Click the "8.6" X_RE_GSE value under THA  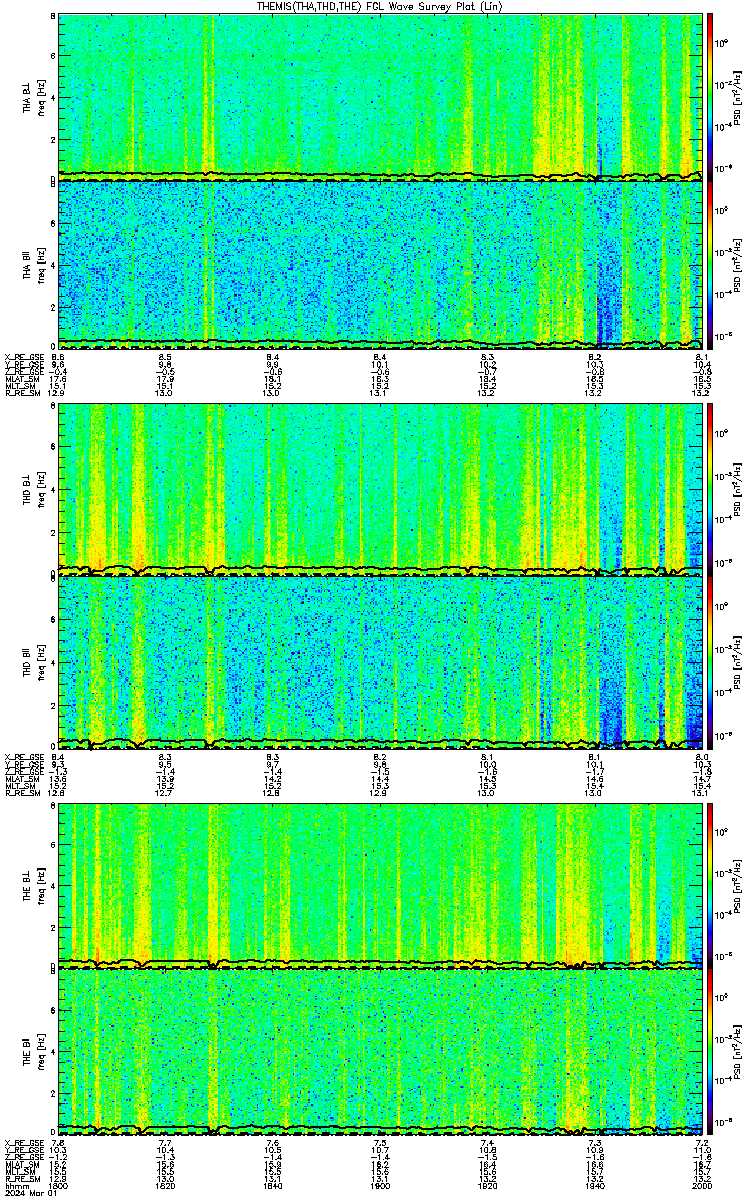click(58, 357)
